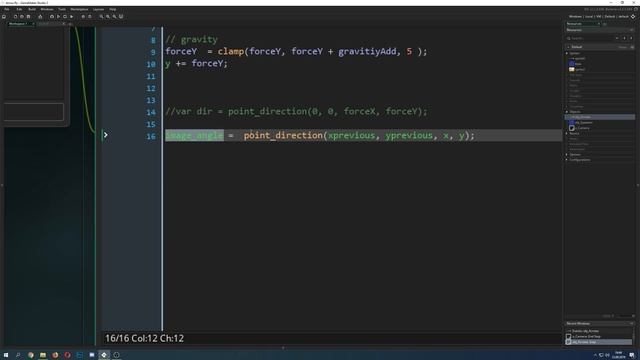Screen dimensions: 640x360
Task: Select the highlighted obj_Arrow object
Action: [x=600, y=117]
